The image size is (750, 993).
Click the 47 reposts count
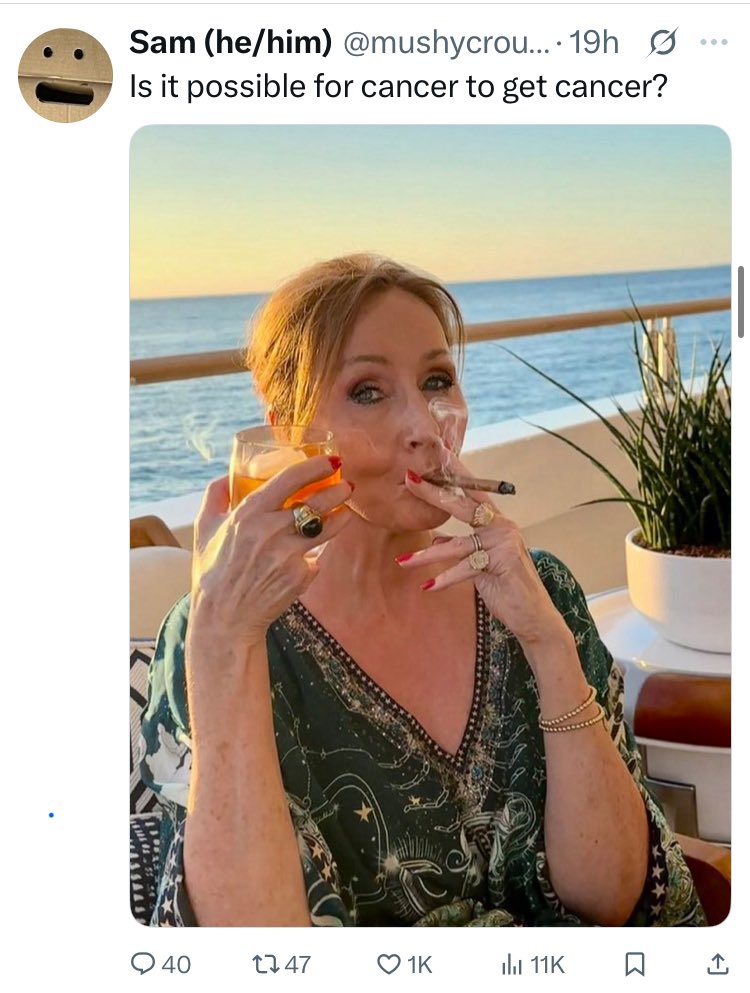[x=297, y=965]
